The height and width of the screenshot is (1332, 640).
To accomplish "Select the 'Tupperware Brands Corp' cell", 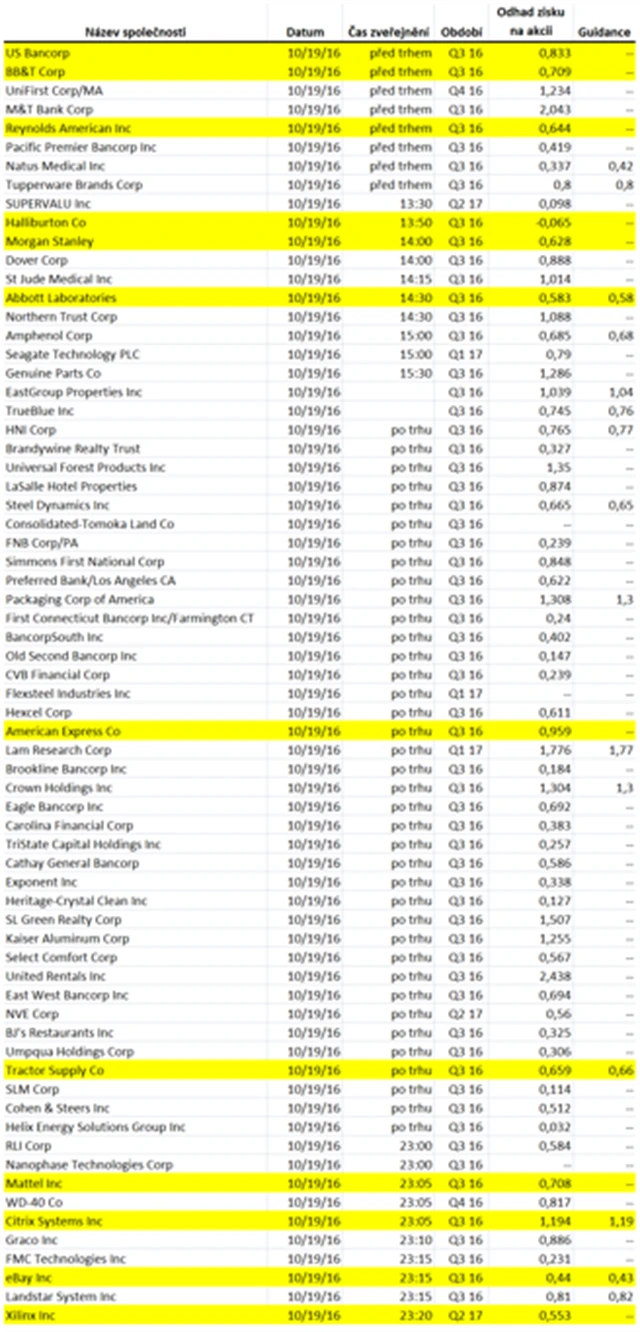I will [134, 184].
